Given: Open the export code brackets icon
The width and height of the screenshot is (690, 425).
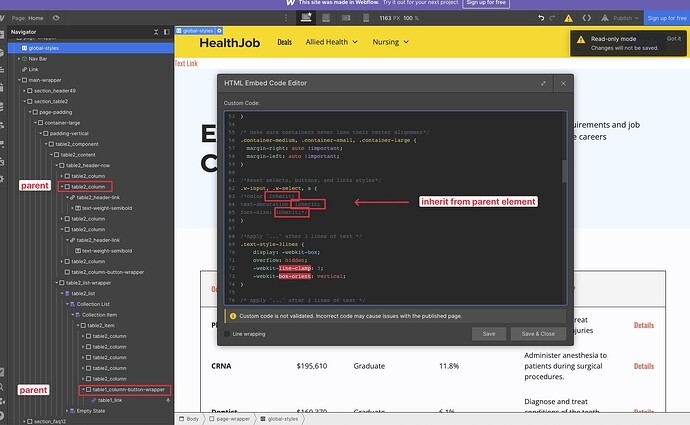Looking at the screenshot, I should click(x=587, y=18).
